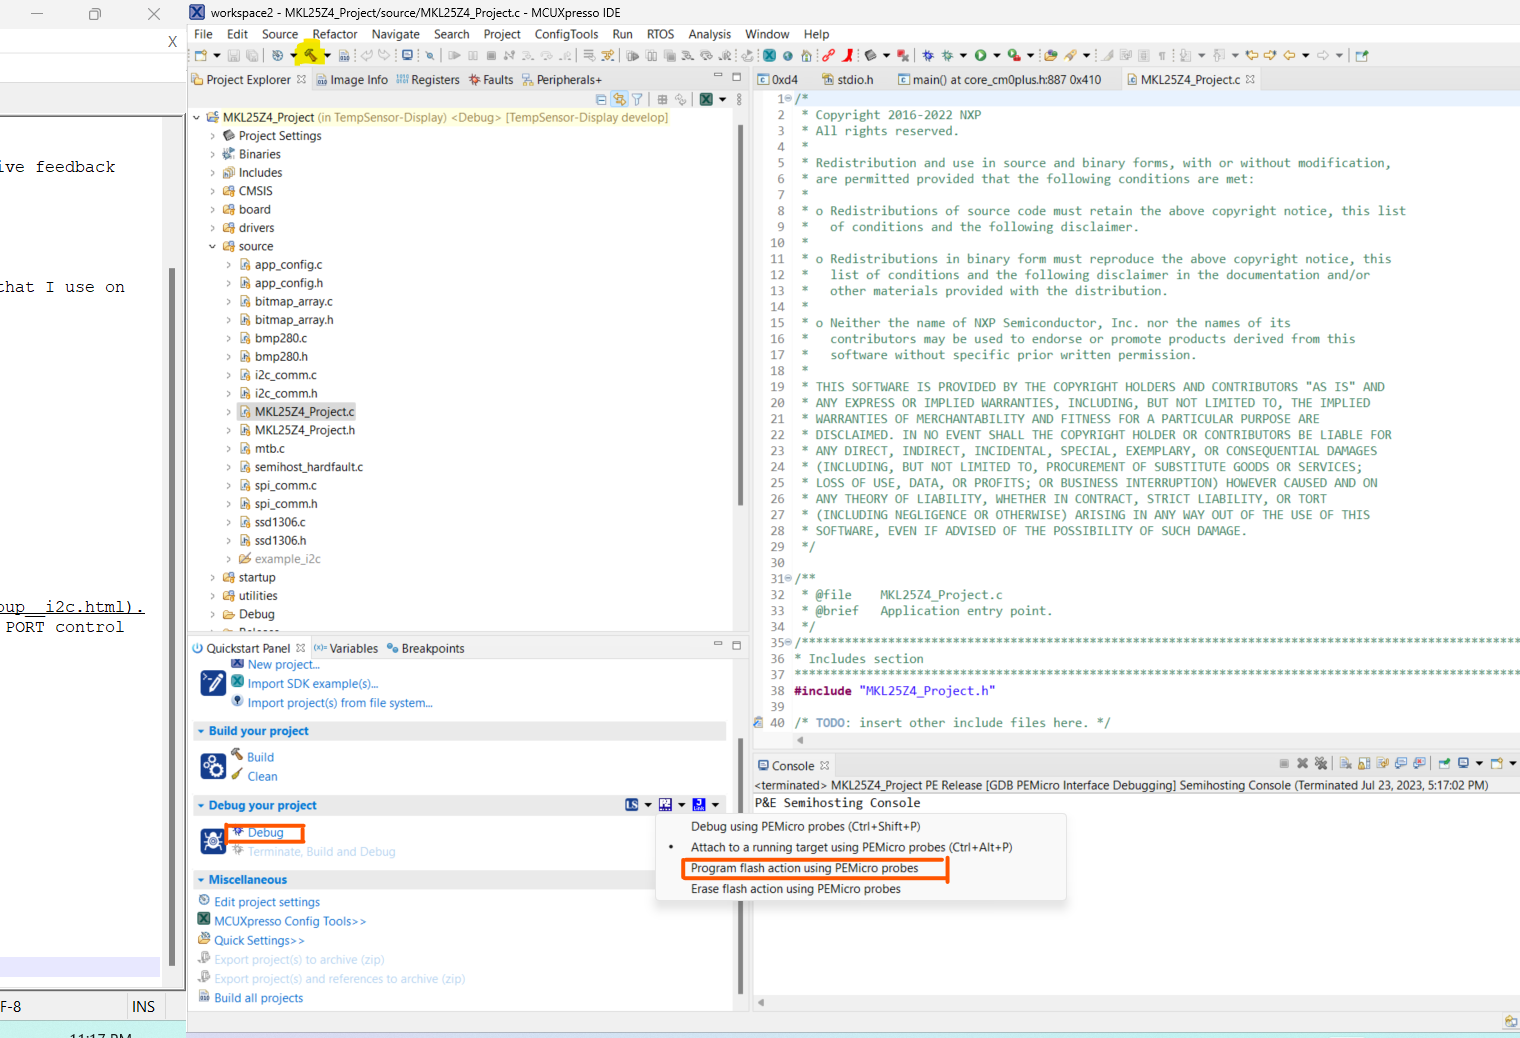1520x1038 pixels.
Task: Expand the bmp280.c file node
Action: 228,338
